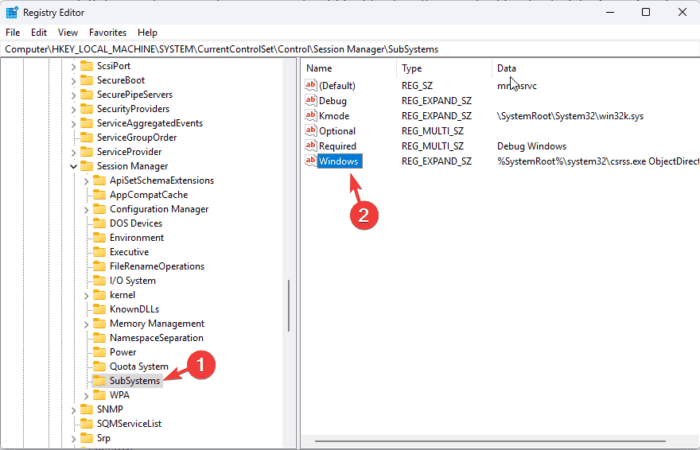Click the SecureBoot folder icon
Viewport: 700px width, 450px height.
[x=86, y=80]
